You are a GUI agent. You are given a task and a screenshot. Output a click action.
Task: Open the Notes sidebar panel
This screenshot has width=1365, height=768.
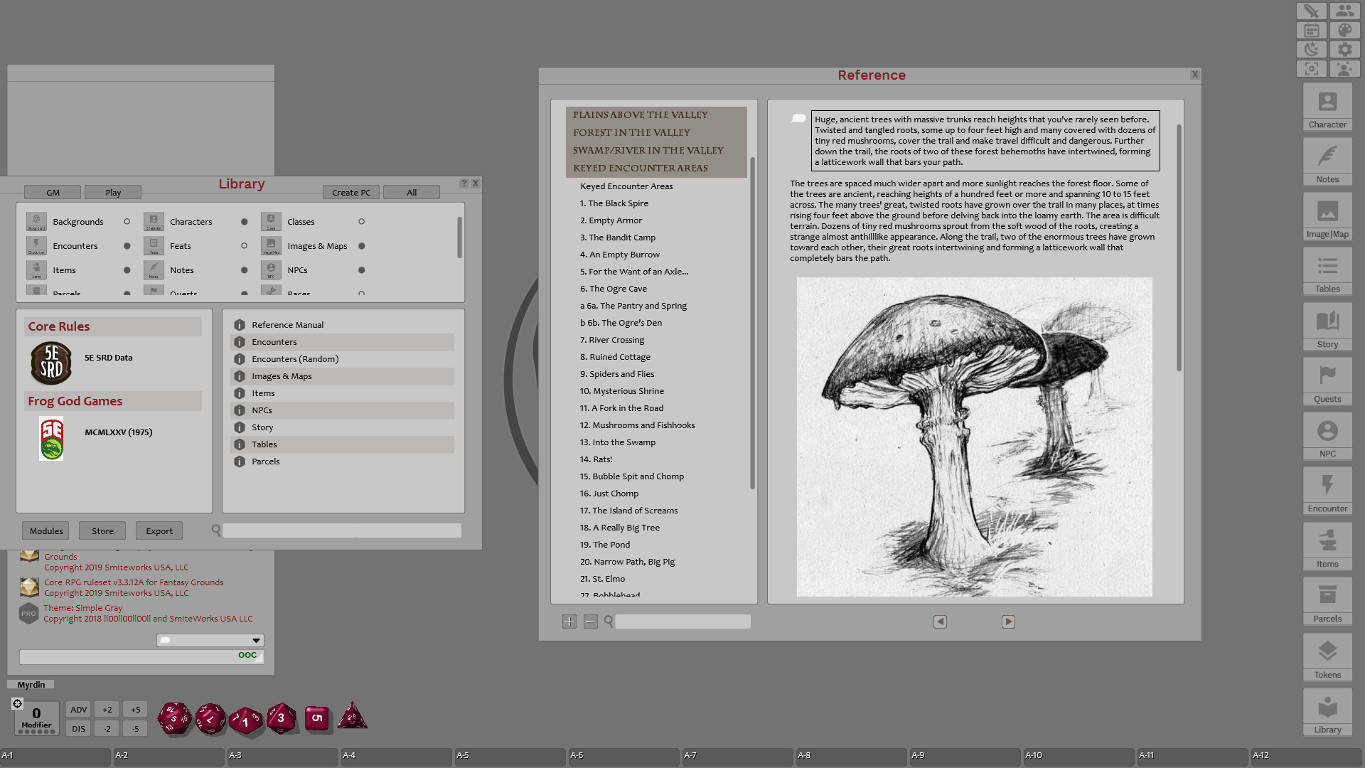click(x=1326, y=160)
